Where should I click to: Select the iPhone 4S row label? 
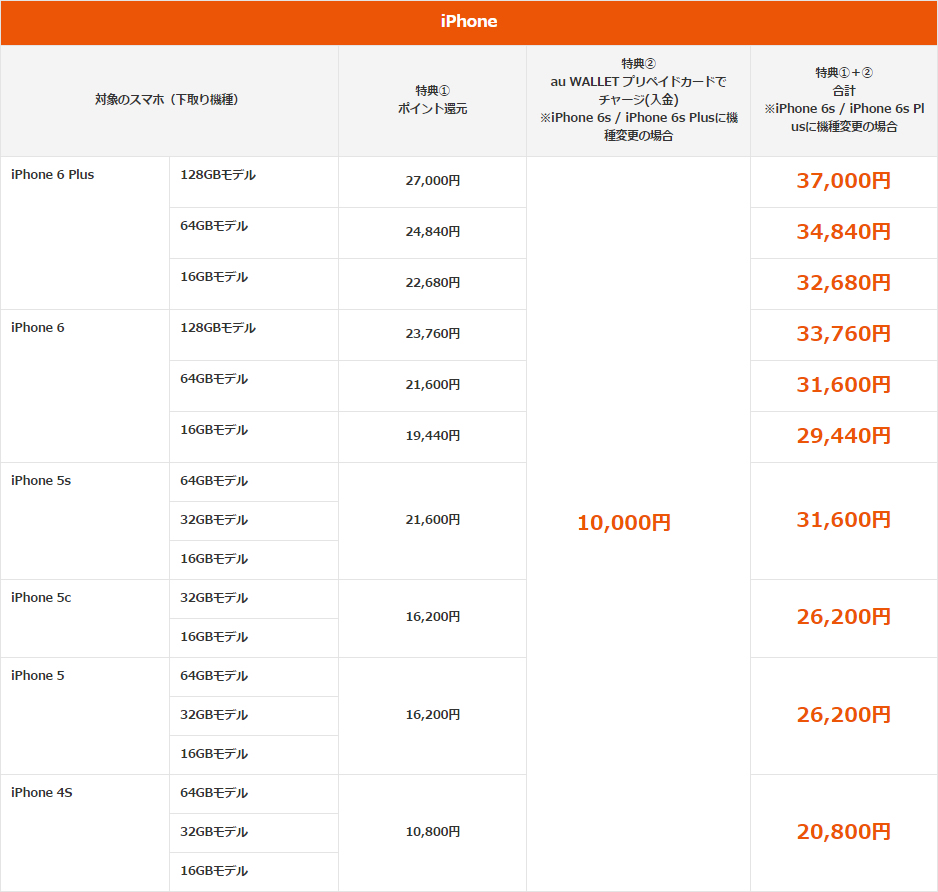pyautogui.click(x=42, y=793)
